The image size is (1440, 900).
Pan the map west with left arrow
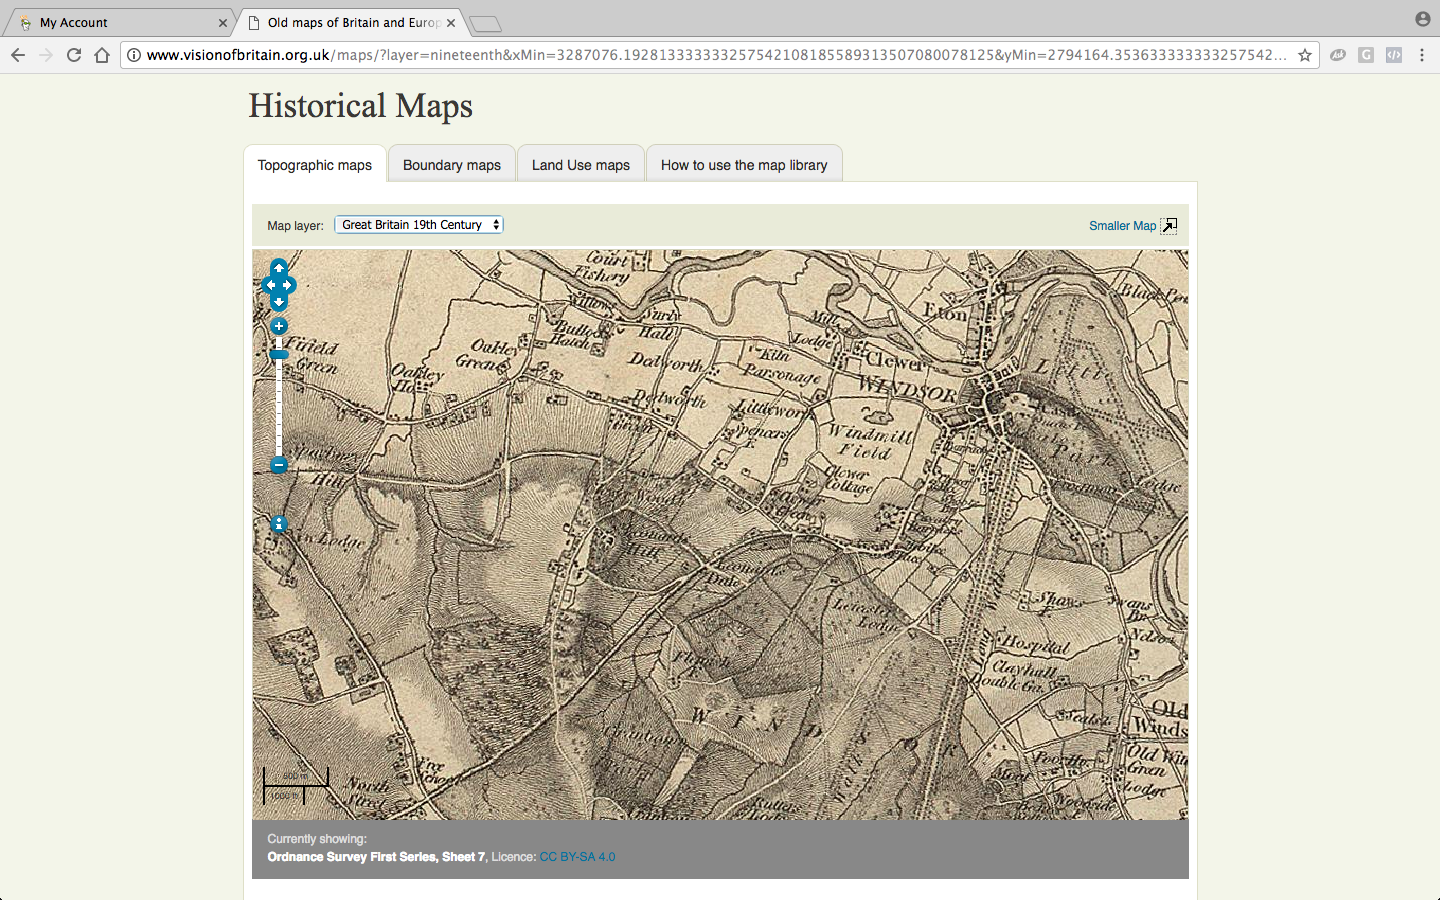coord(270,285)
